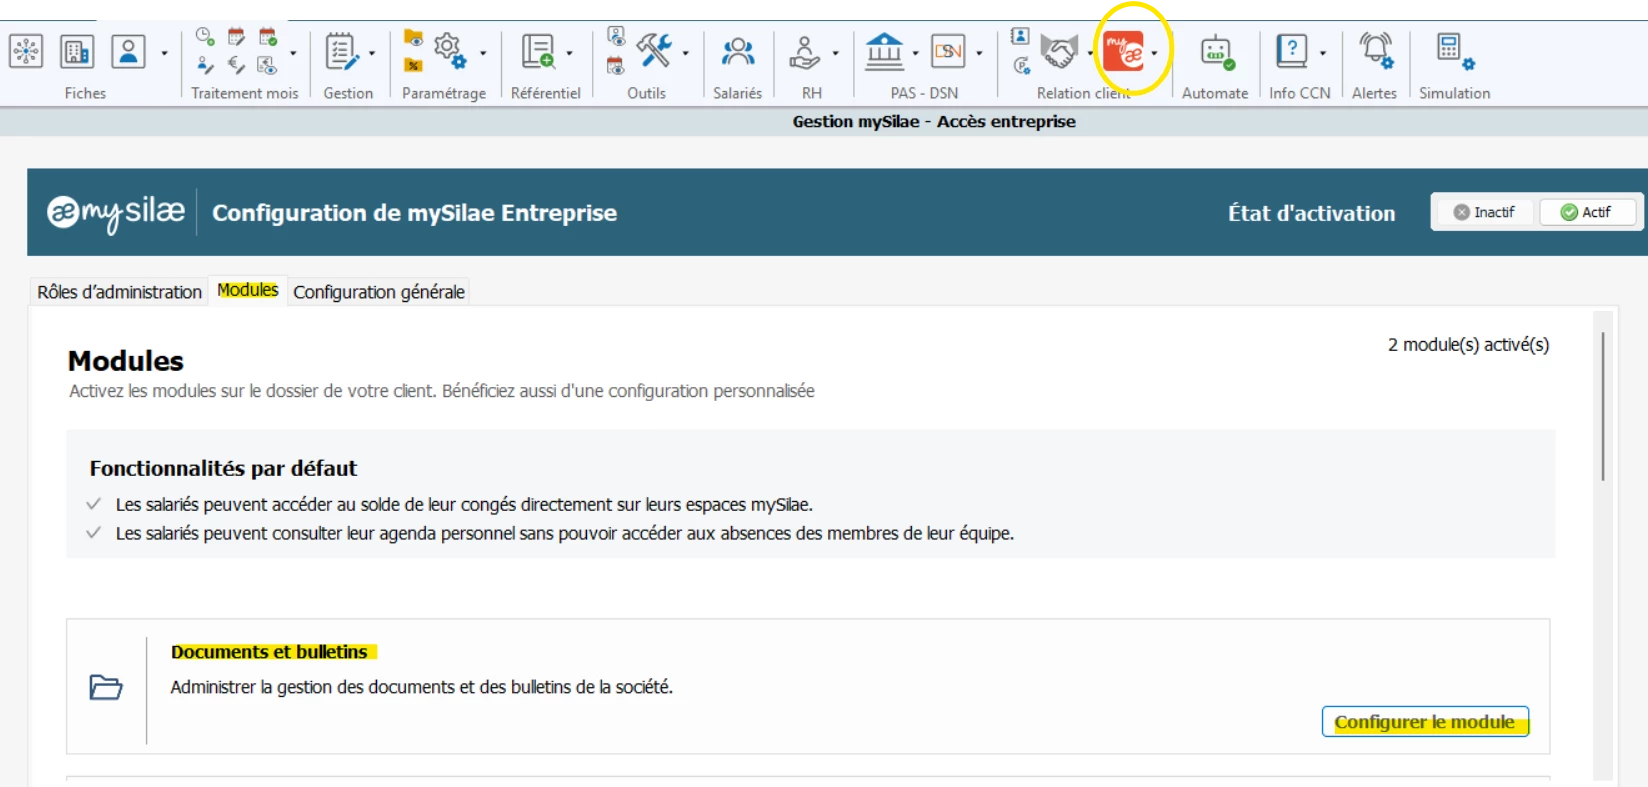Open the Alertes bell icon
The height and width of the screenshot is (787, 1648).
[x=1376, y=50]
